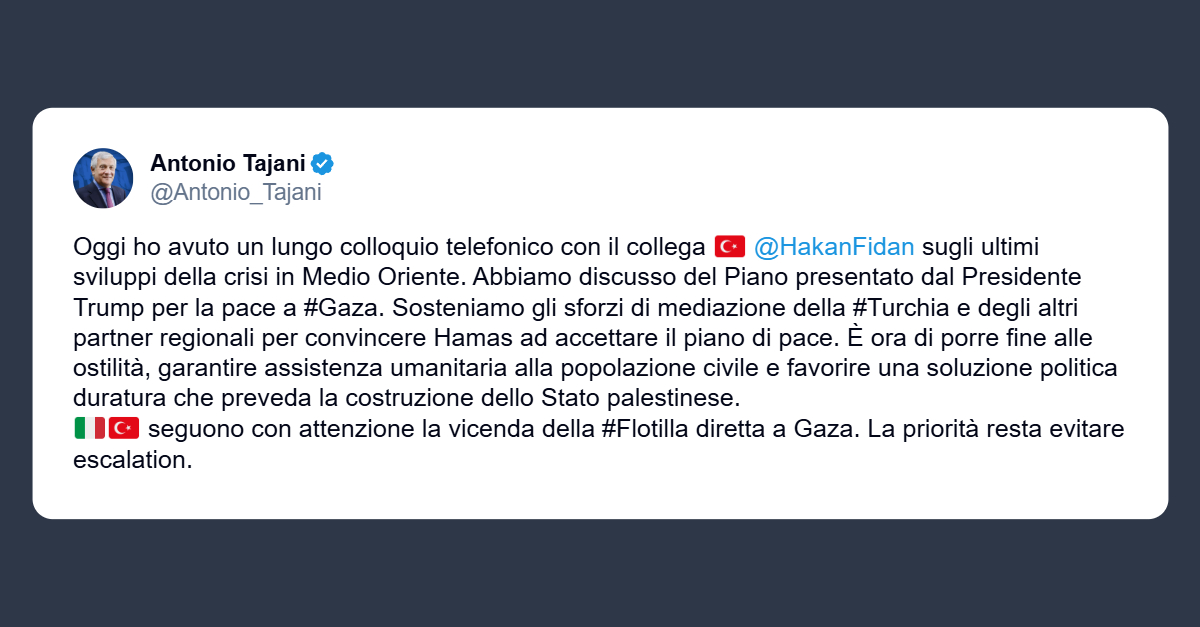This screenshot has height=627, width=1200.
Task: Open the @Antonio_Tajani handle
Action: (236, 193)
